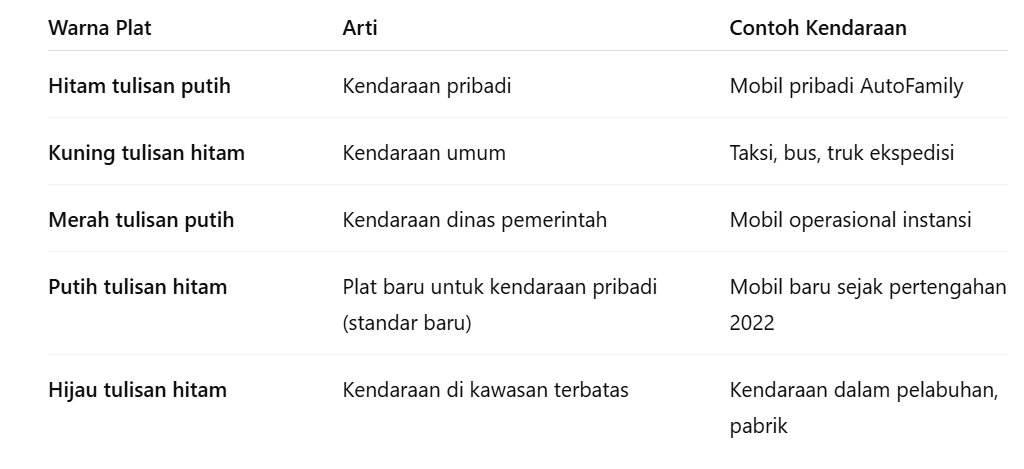Click the "Plat baru untuk kendaraan pribadi" text
The width and height of the screenshot is (1024, 469).
tap(500, 287)
